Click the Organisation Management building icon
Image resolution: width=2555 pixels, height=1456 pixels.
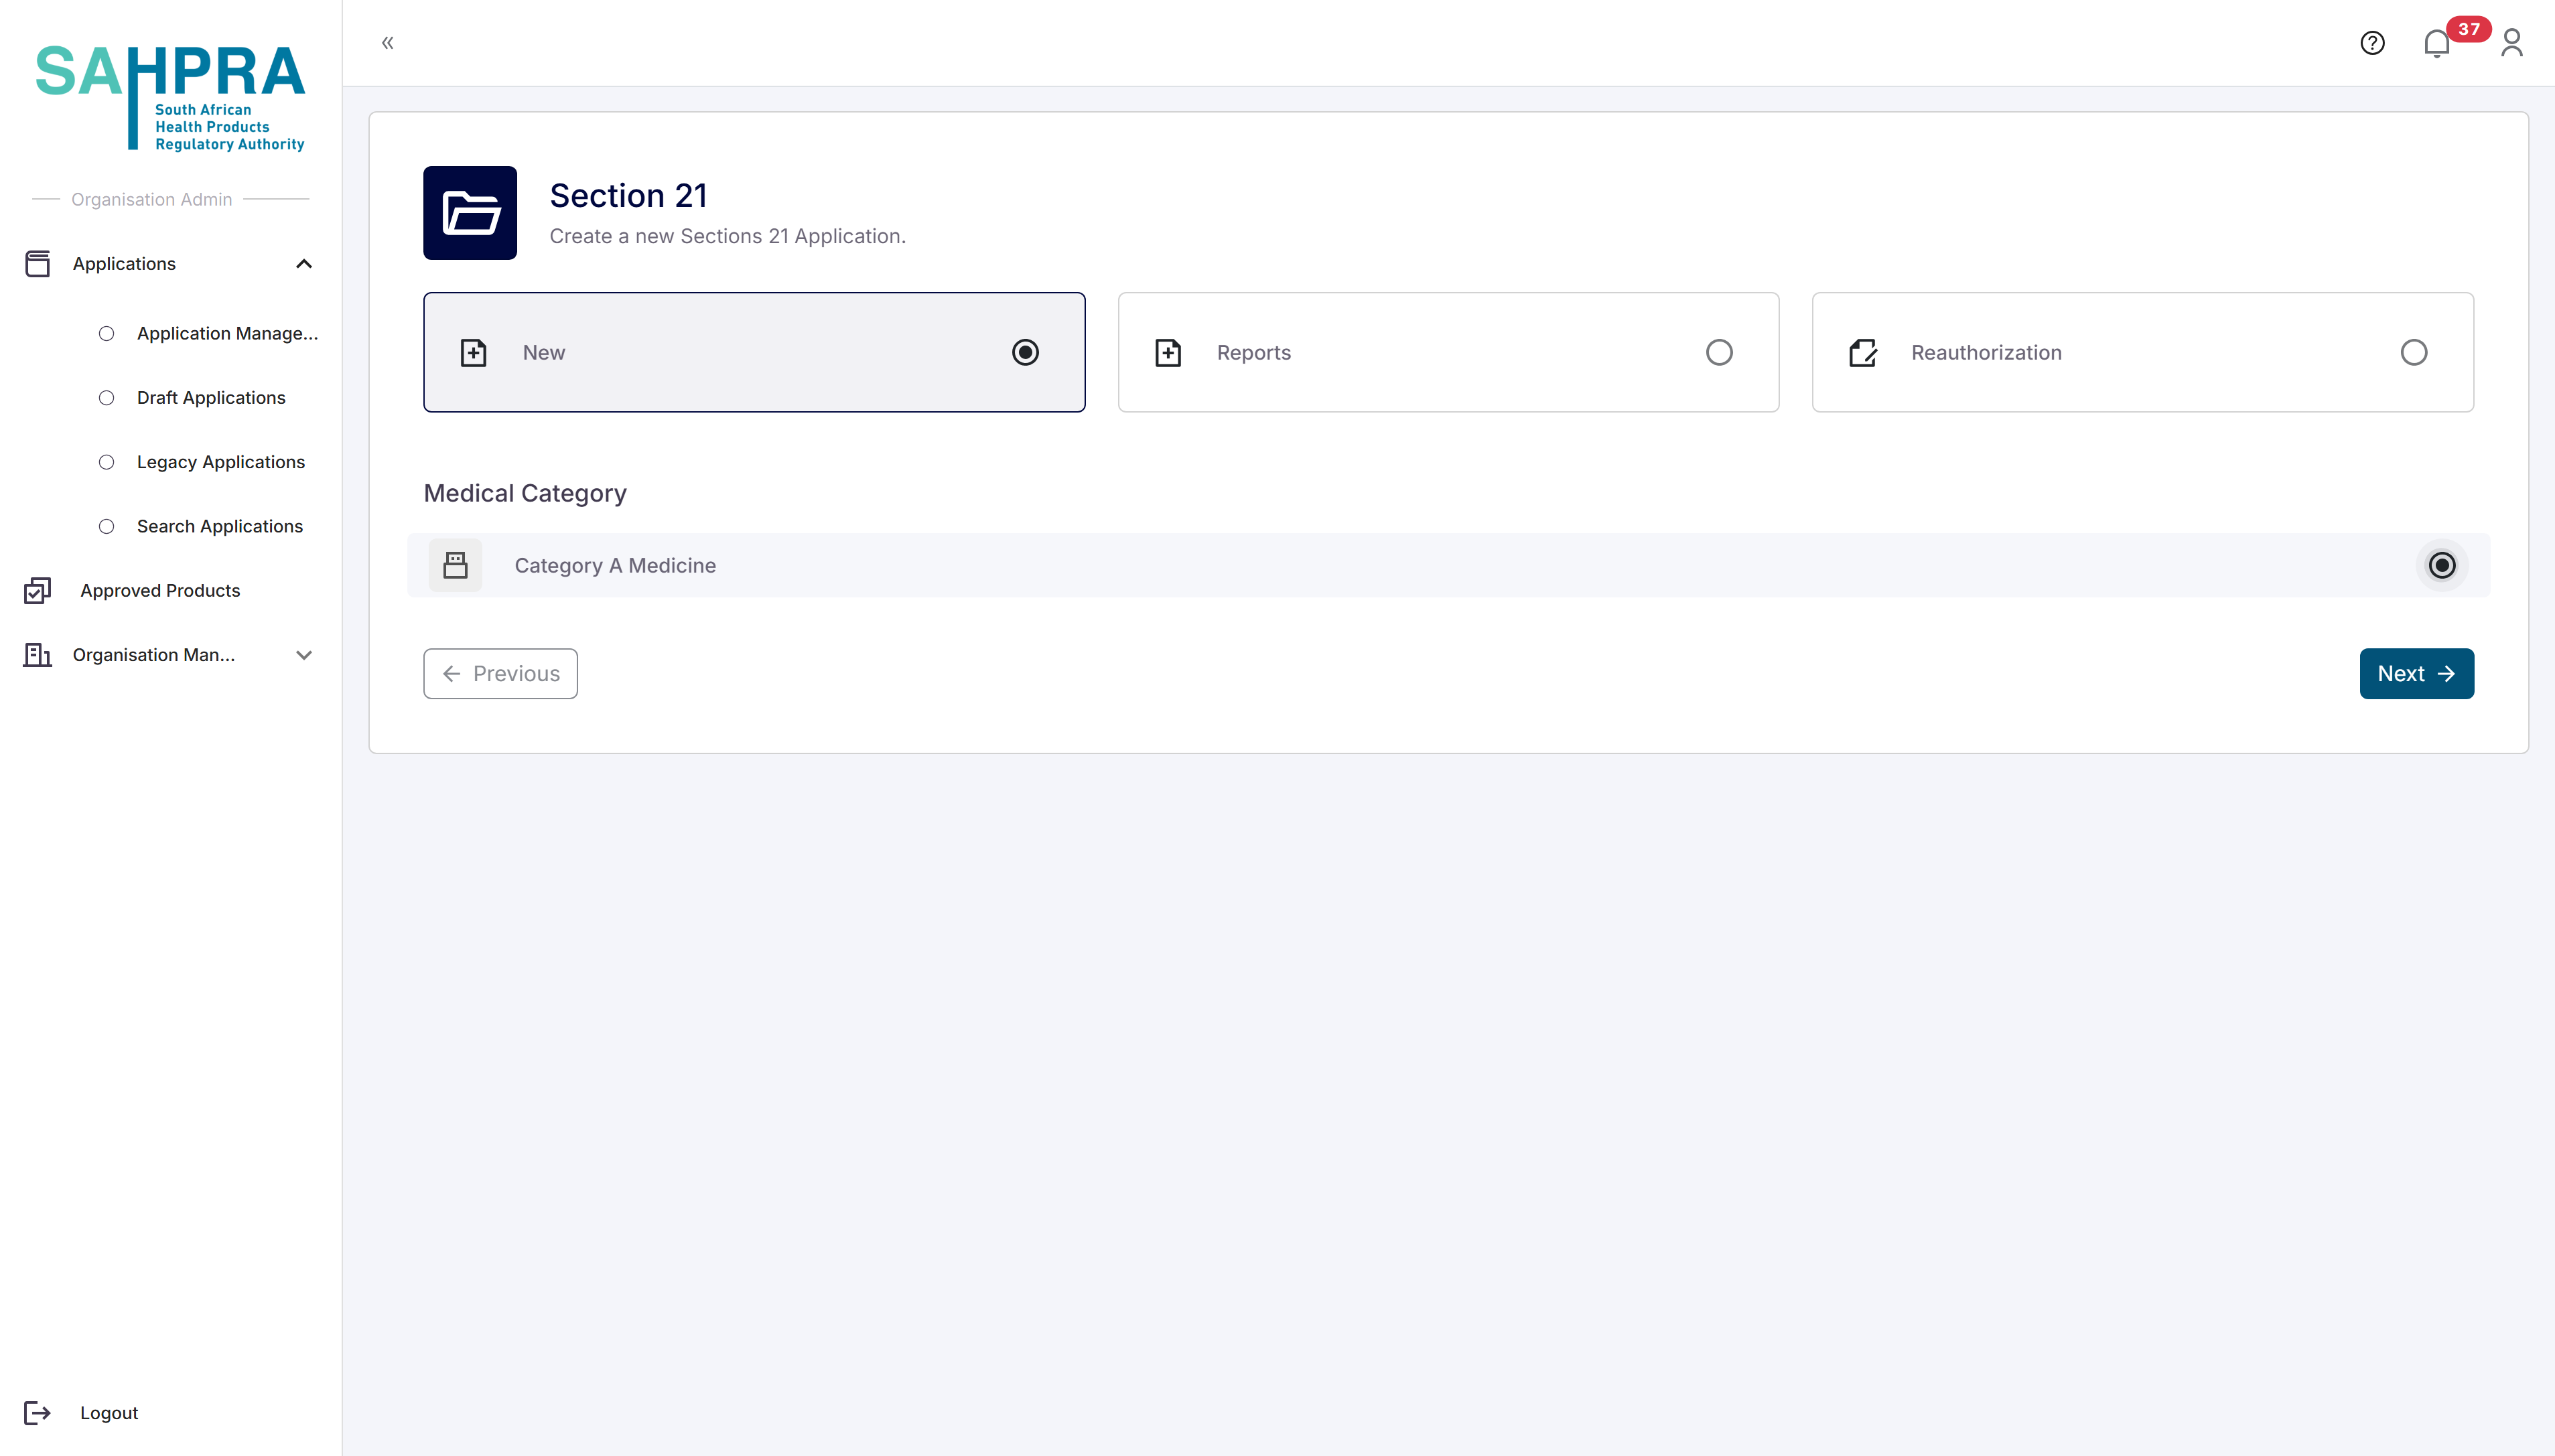click(x=37, y=655)
